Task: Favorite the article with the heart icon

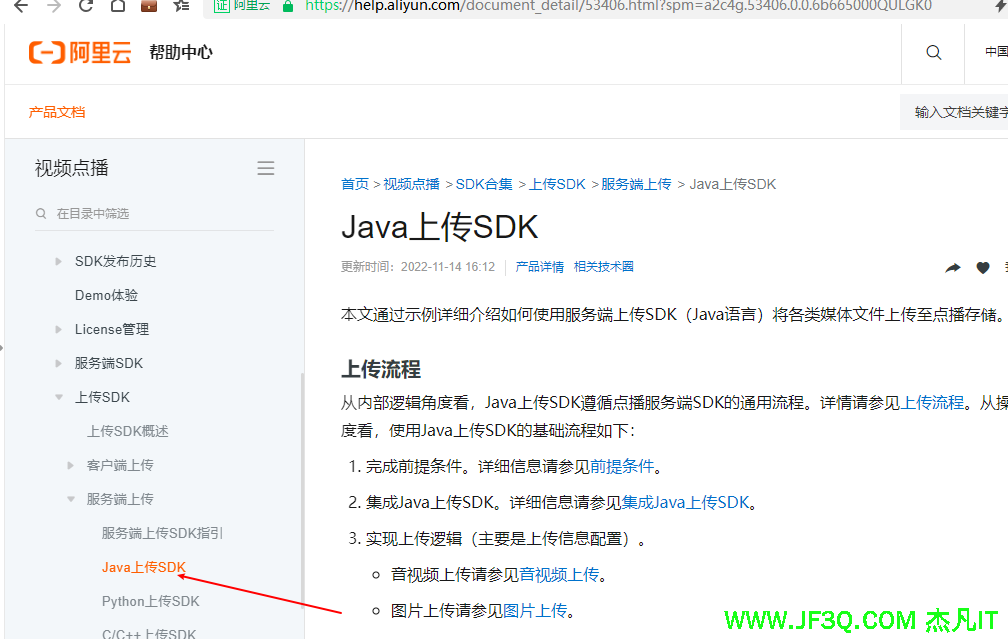Action: (983, 268)
